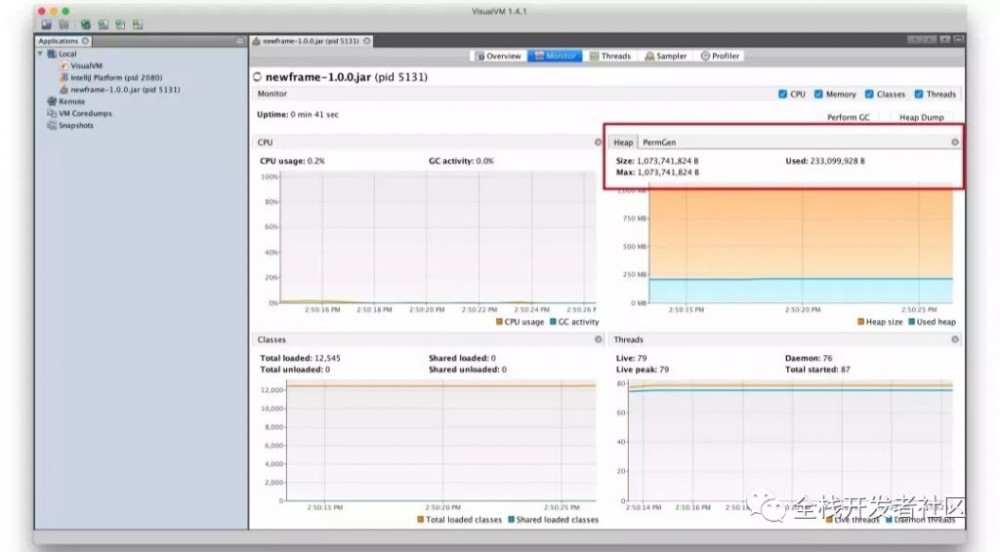Click the 'Max: 1,073,741,824 B' value
The height and width of the screenshot is (552, 1000).
657,173
